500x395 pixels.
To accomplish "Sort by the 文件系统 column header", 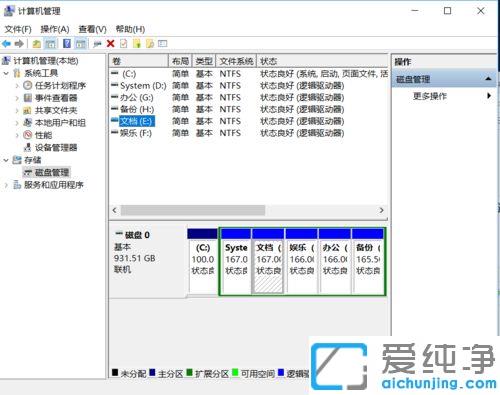I will click(236, 61).
